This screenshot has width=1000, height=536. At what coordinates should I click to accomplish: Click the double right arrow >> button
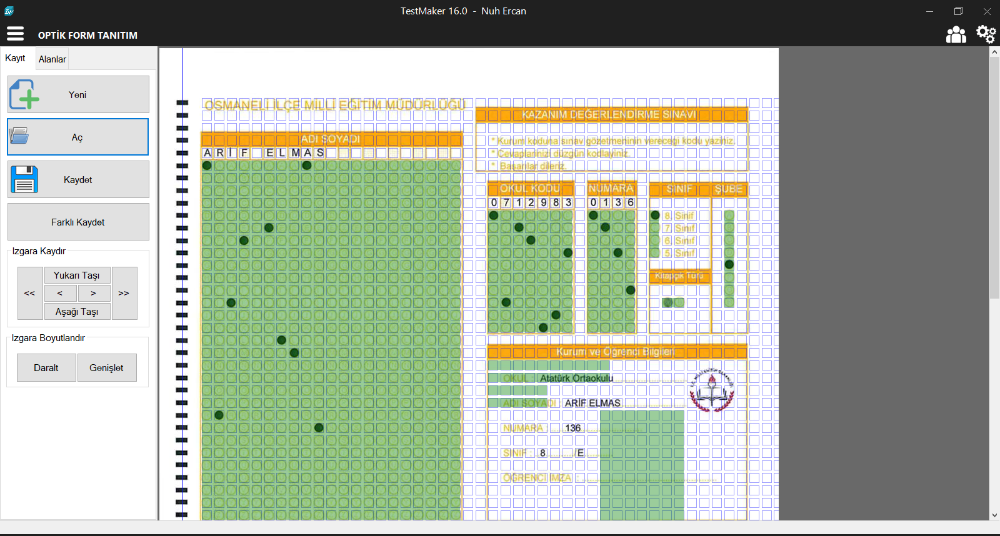[124, 293]
